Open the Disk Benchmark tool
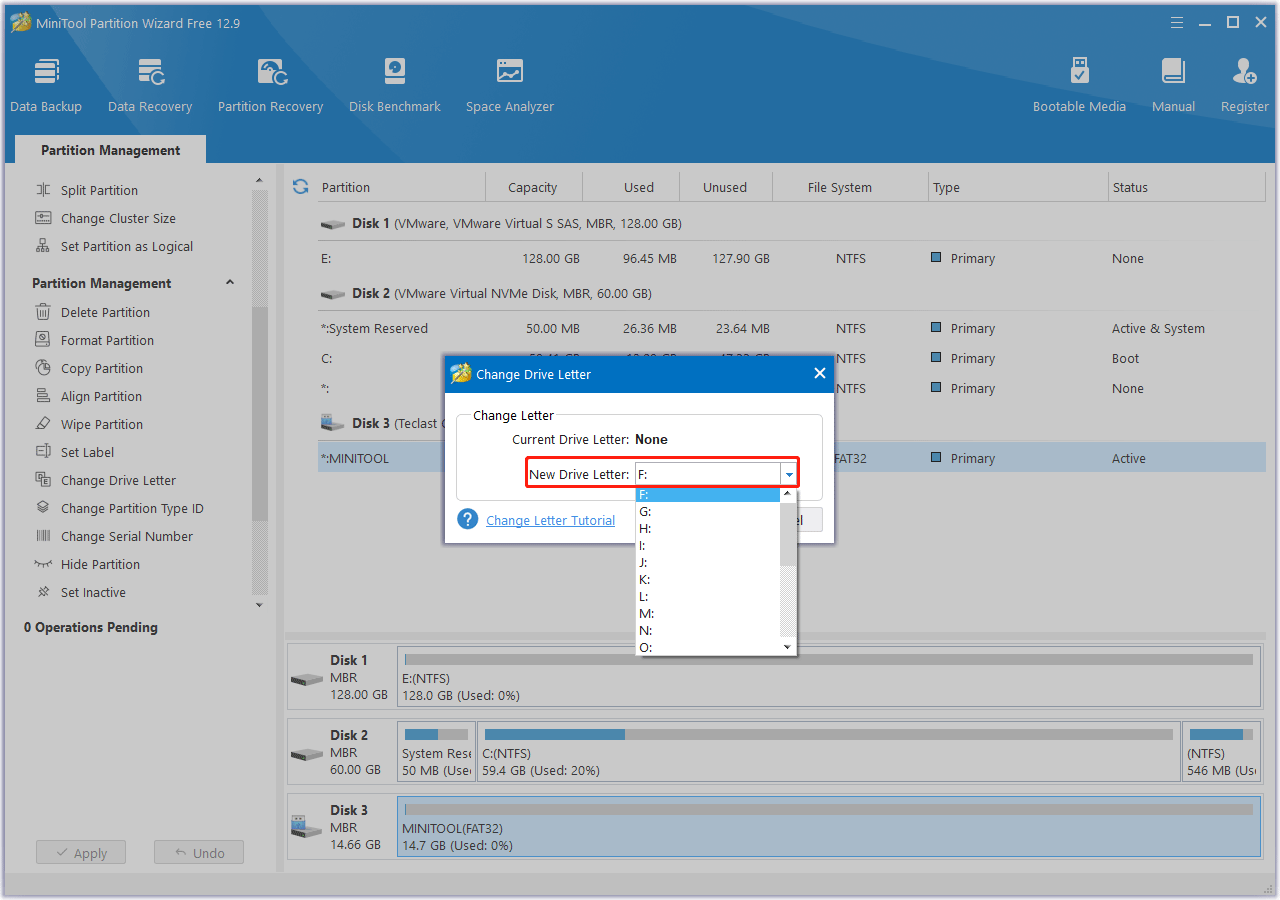This screenshot has height=900, width=1280. (x=394, y=82)
